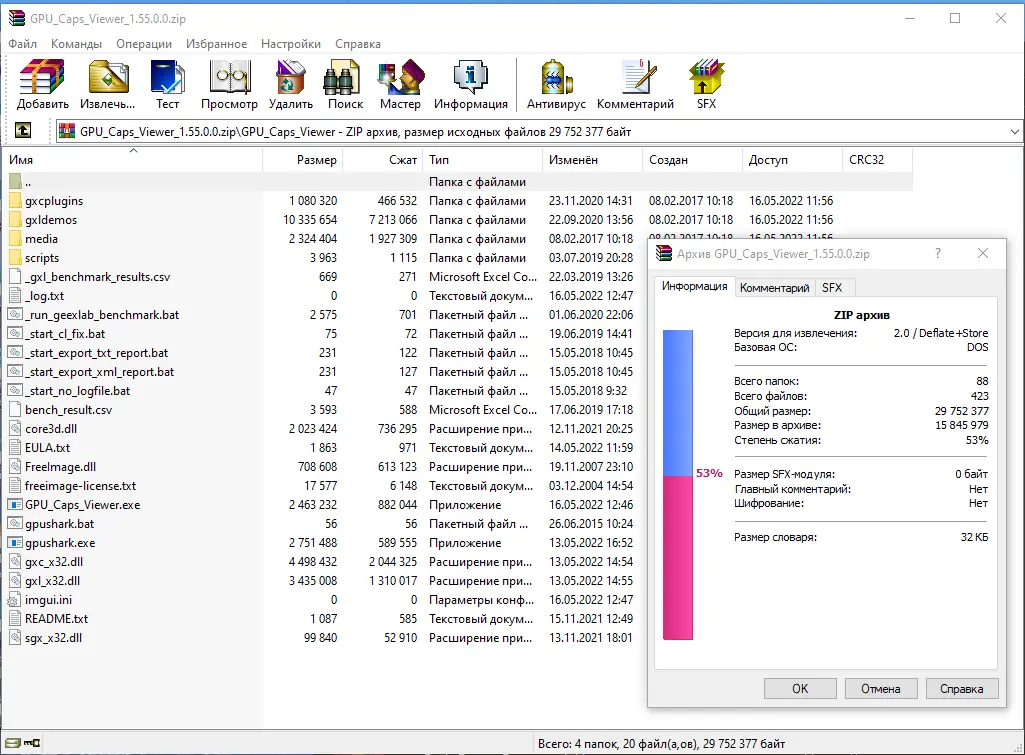Confirm the dialog with OK
The height and width of the screenshot is (755, 1025).
pyautogui.click(x=800, y=688)
